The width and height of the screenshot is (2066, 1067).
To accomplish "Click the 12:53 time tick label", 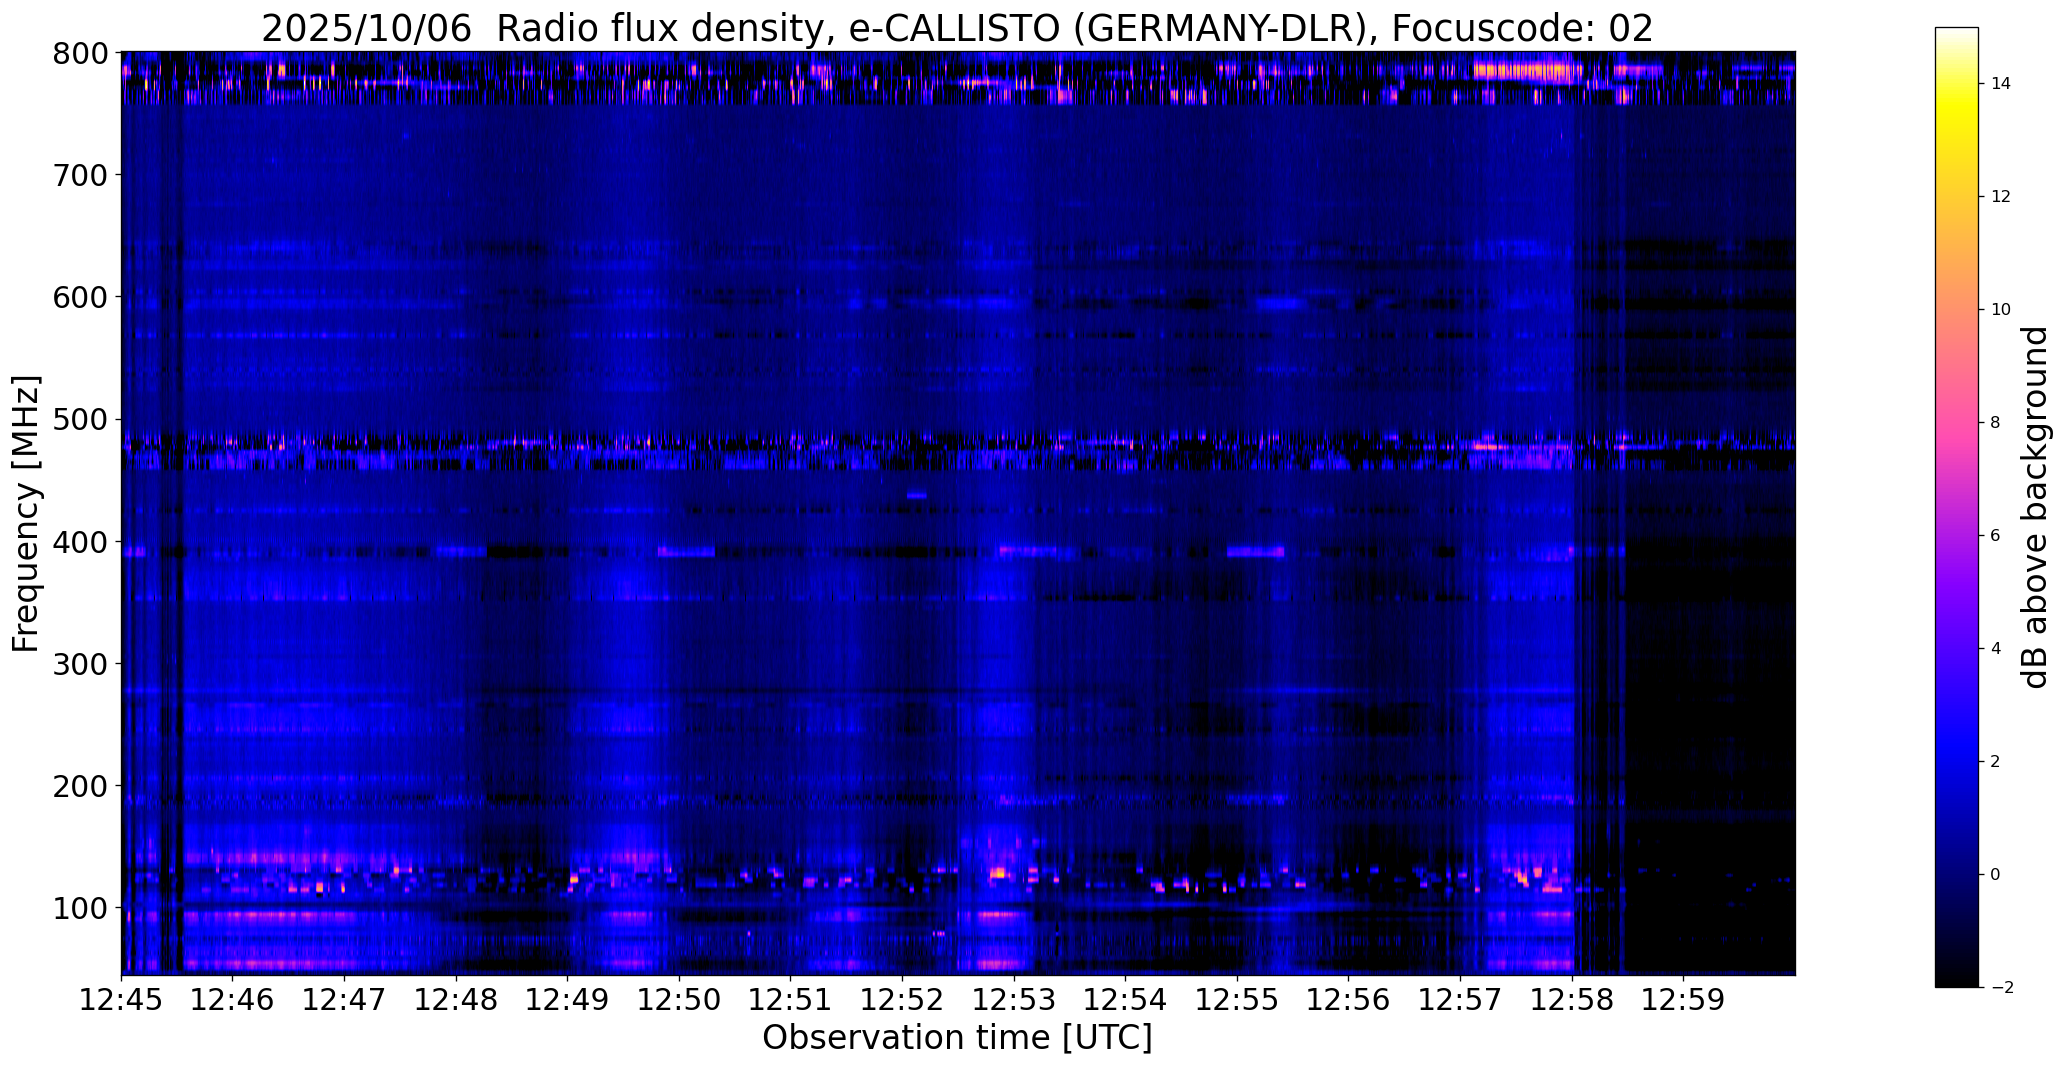I will coord(1014,999).
